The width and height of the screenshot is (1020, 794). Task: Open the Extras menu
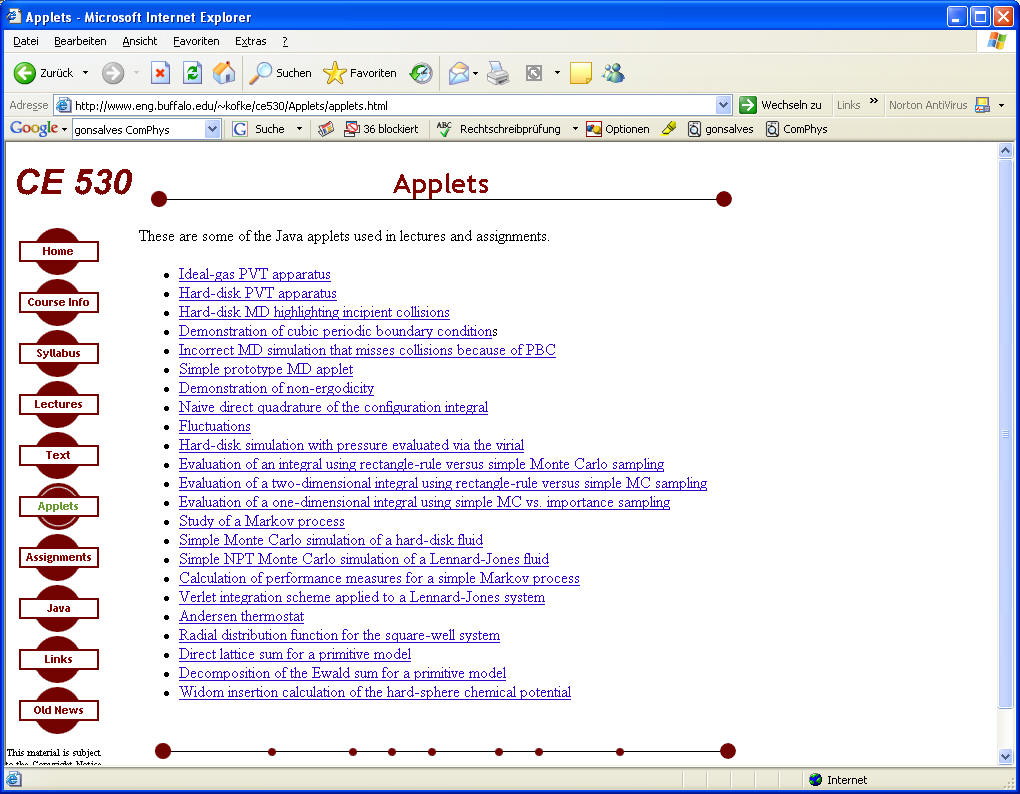250,41
